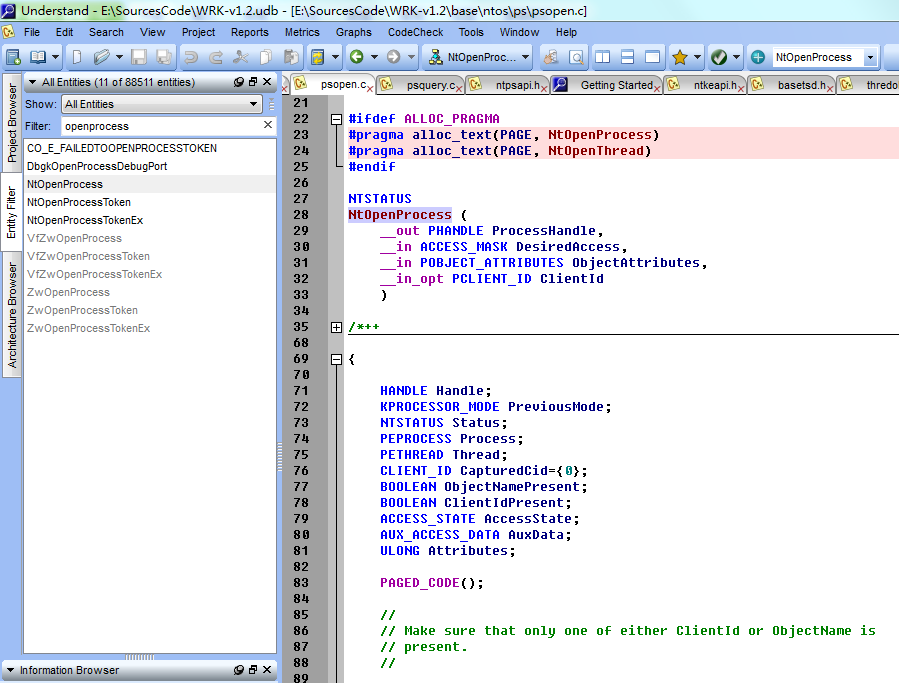This screenshot has width=899, height=683.
Task: Open the CodeCheck checkmark dropdown arrow
Action: [x=736, y=57]
